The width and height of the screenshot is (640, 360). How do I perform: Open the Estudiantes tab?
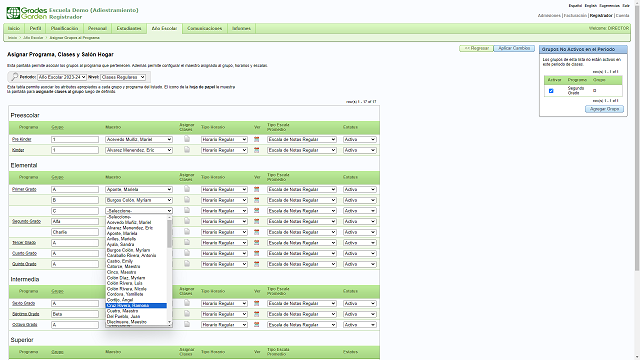[x=129, y=29]
